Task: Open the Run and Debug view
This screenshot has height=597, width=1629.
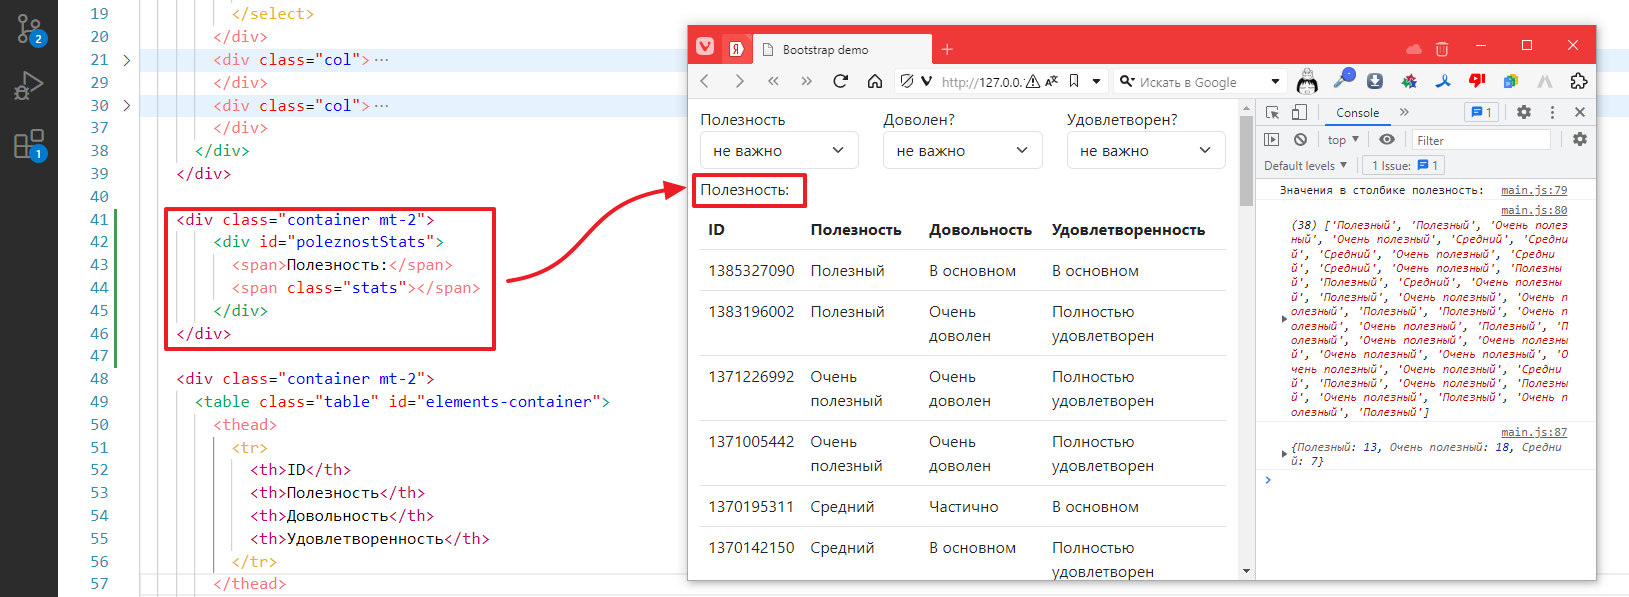Action: coord(29,87)
